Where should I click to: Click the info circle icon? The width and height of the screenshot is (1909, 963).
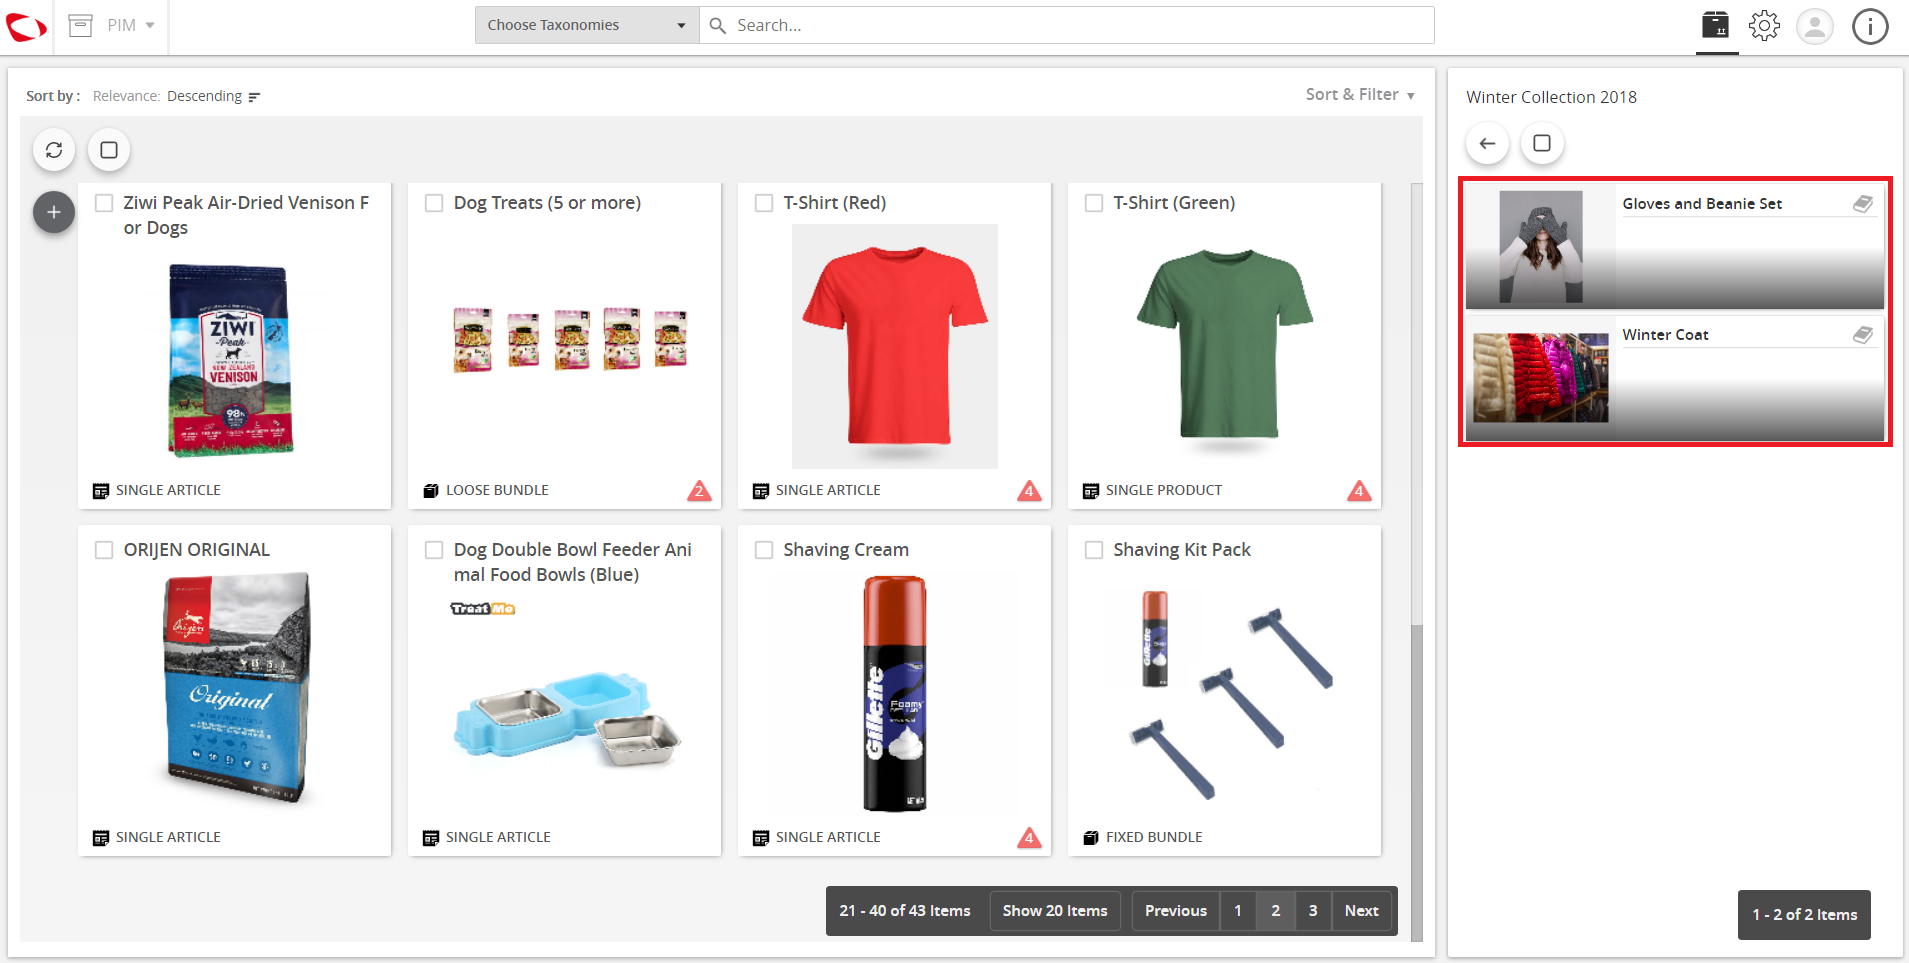1870,26
